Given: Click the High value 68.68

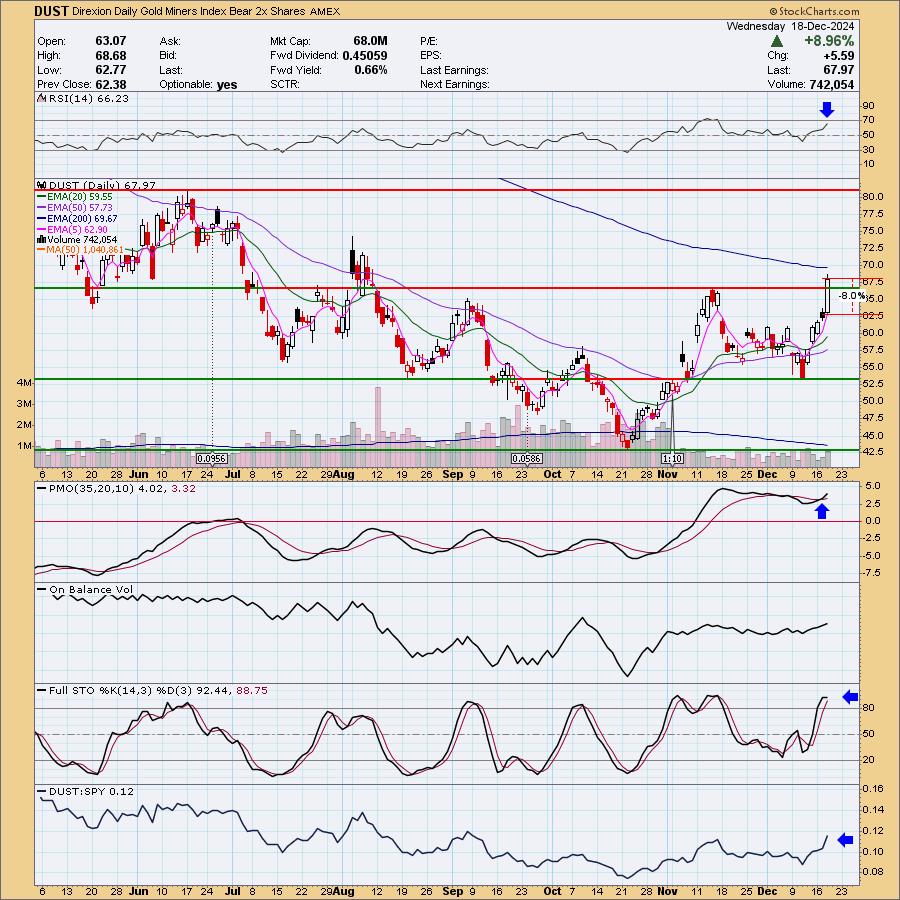Looking at the screenshot, I should click(111, 56).
